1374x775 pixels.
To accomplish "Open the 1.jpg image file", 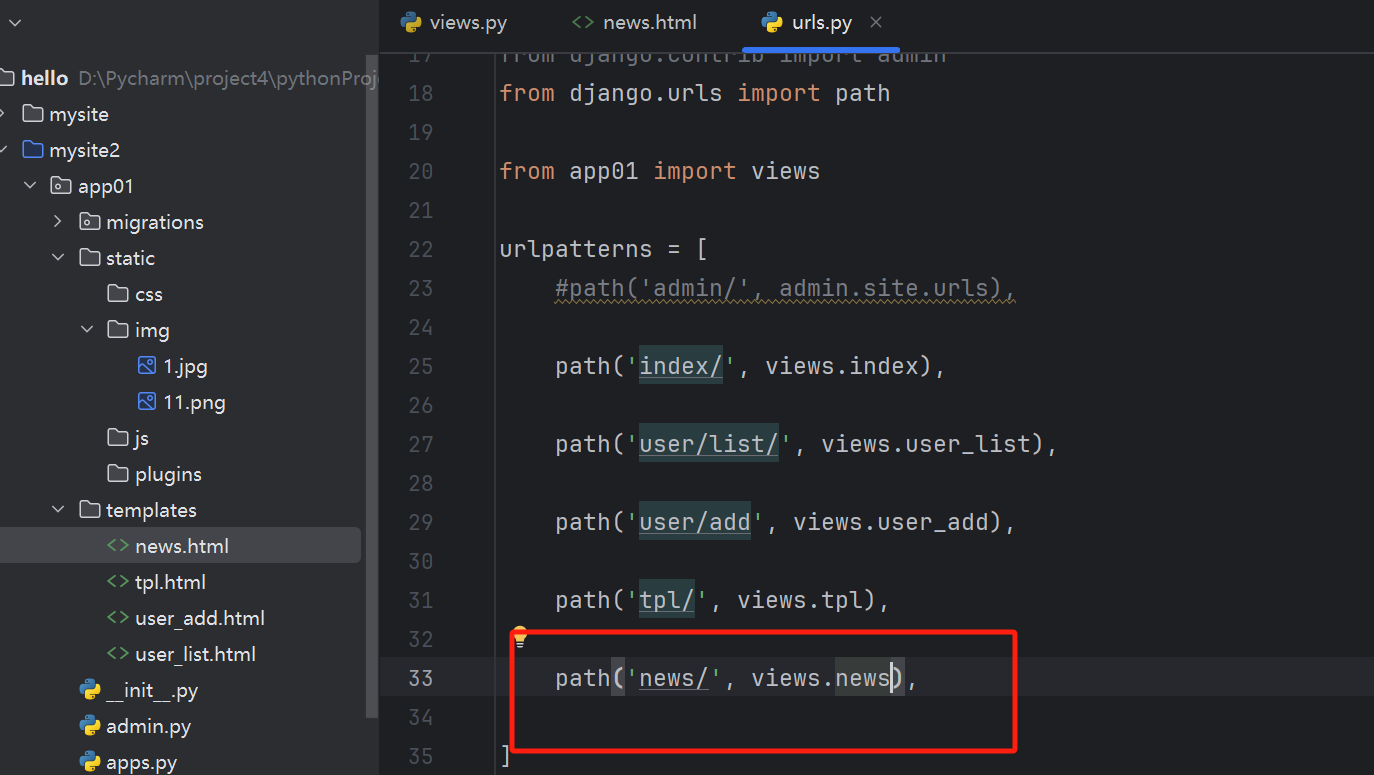I will tap(185, 366).
